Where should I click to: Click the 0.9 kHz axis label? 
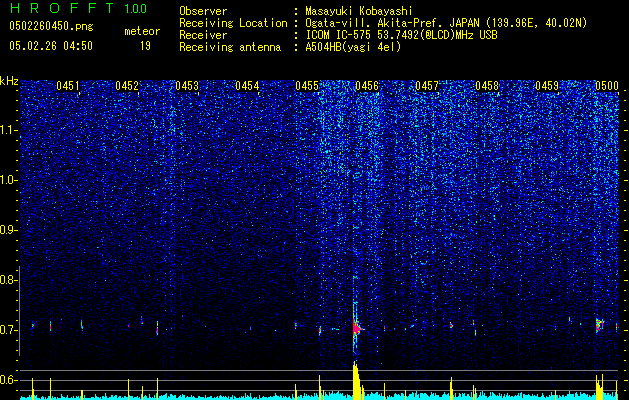coord(7,230)
